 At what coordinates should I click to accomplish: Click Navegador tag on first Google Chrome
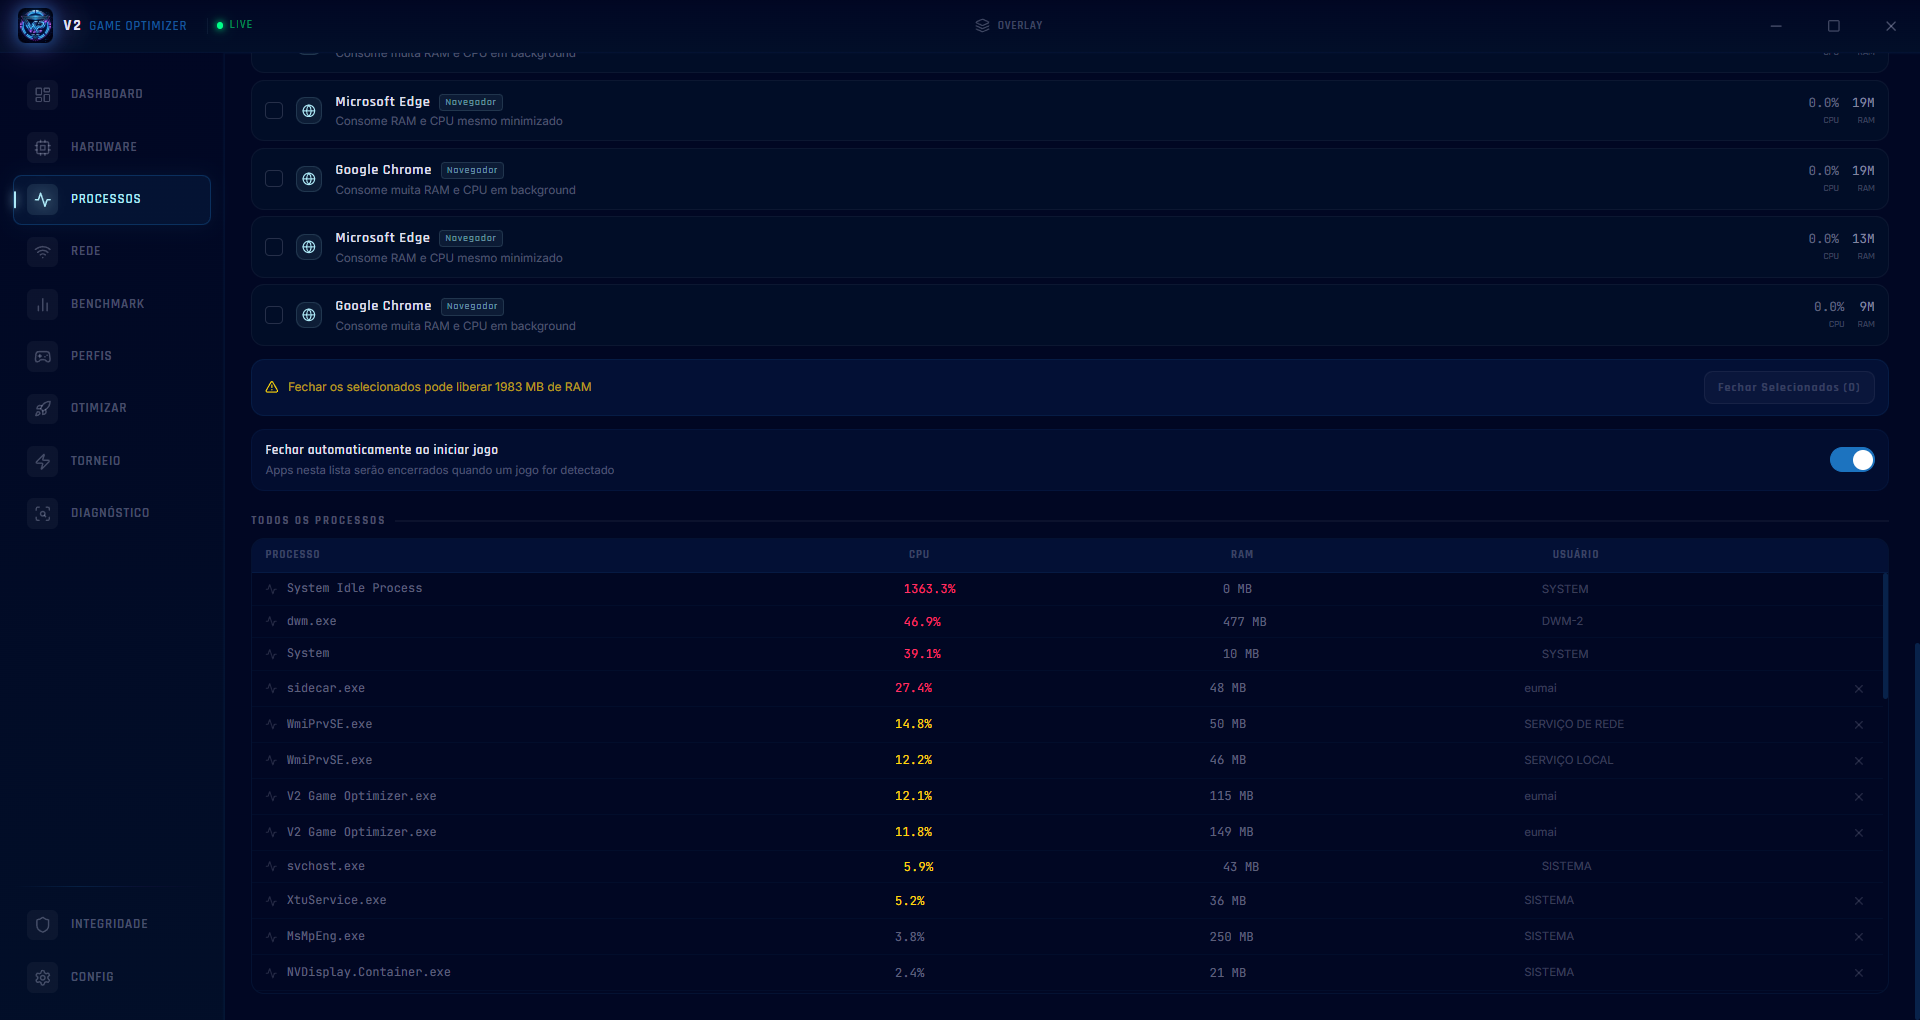[472, 170]
